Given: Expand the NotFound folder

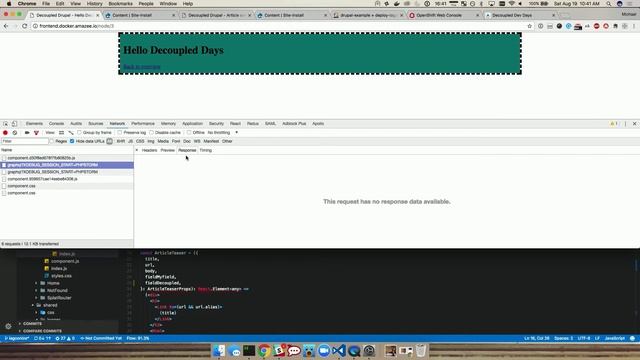Looking at the screenshot, I should pyautogui.click(x=57, y=291).
